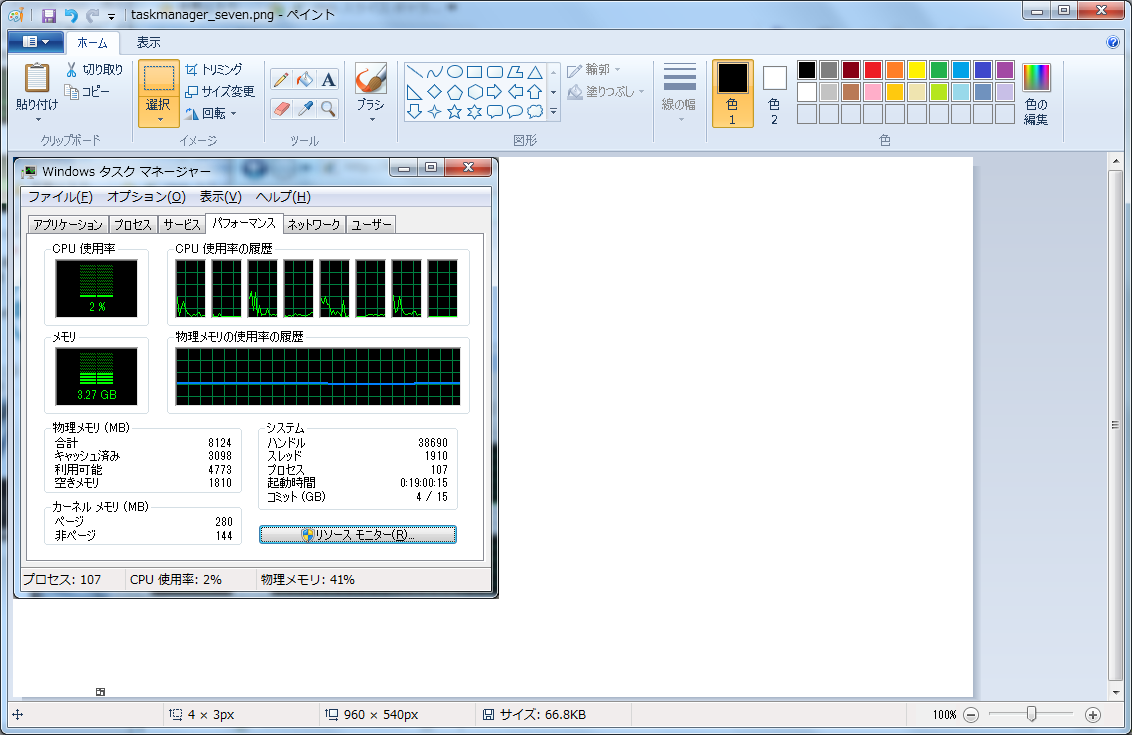Pick the Pentagon shape

(455, 92)
